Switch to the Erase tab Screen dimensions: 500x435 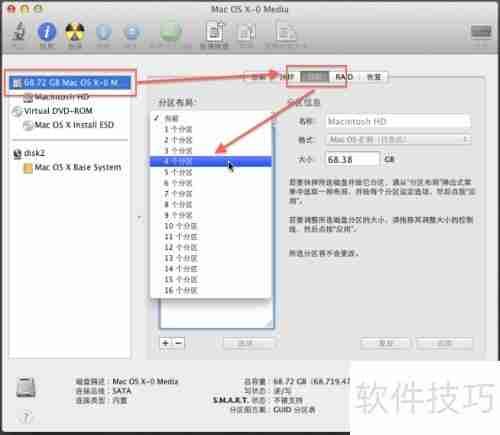point(287,77)
